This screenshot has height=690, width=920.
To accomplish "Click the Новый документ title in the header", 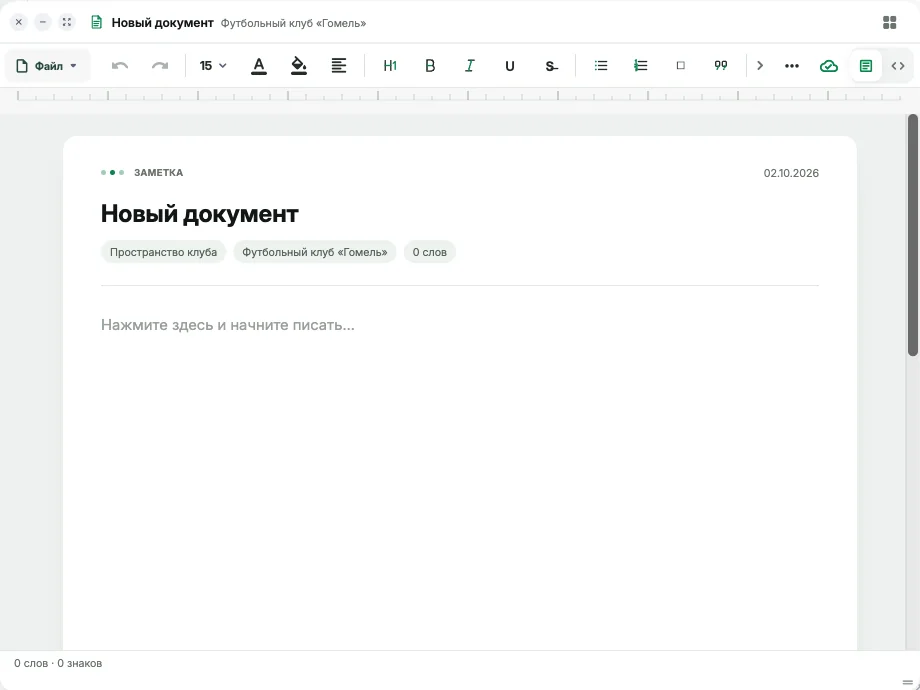I will [163, 23].
